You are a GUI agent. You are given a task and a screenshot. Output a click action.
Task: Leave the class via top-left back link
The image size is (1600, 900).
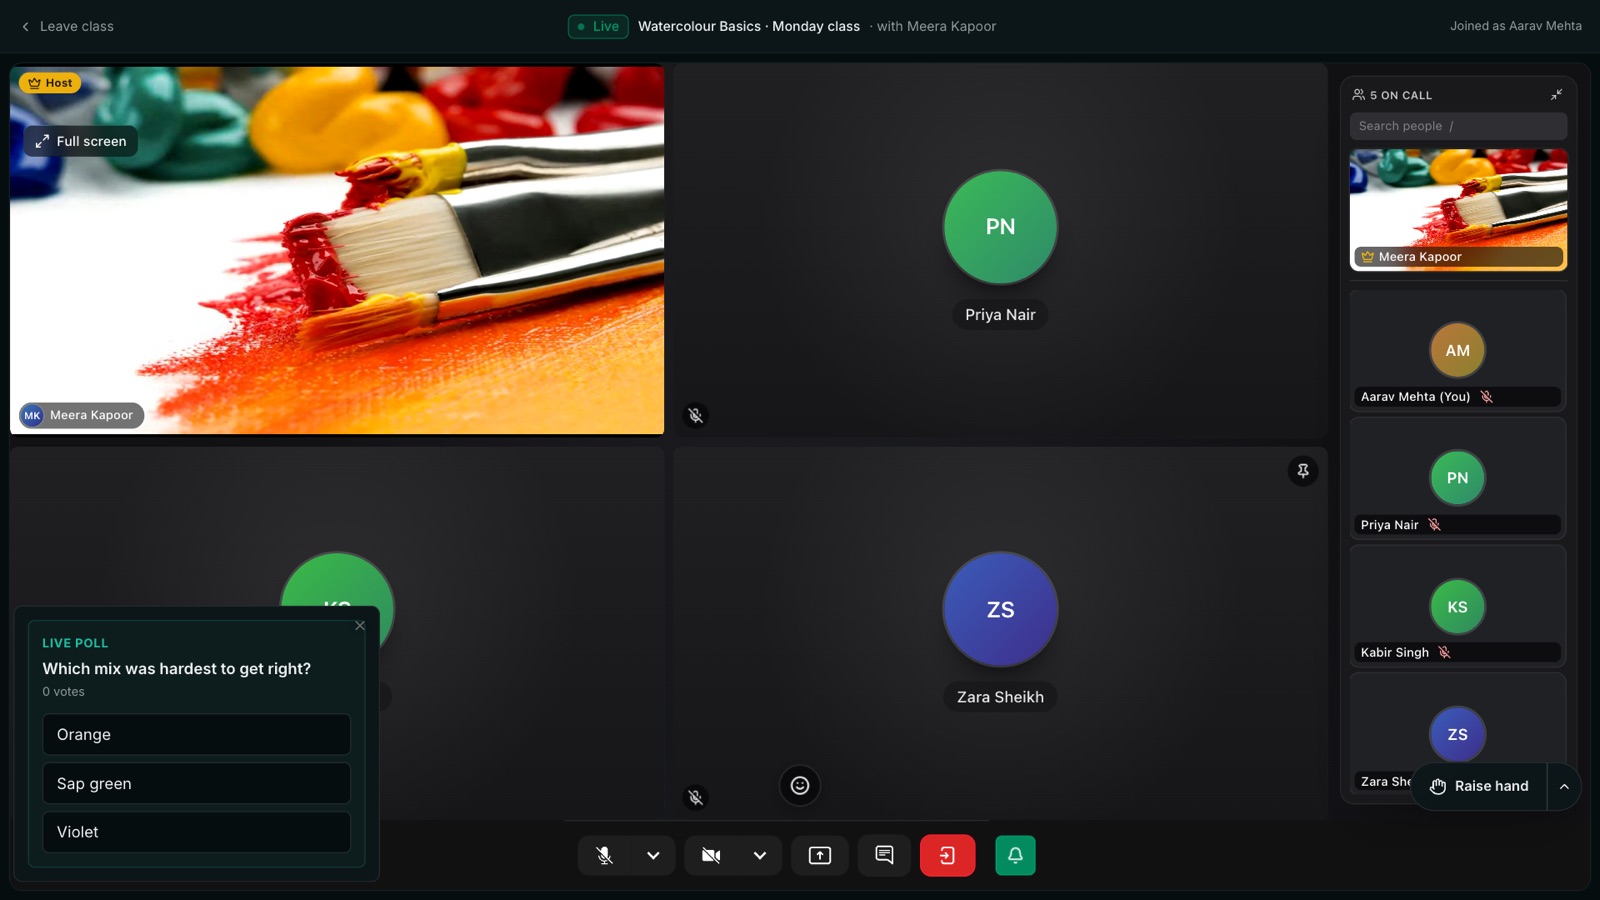click(67, 26)
